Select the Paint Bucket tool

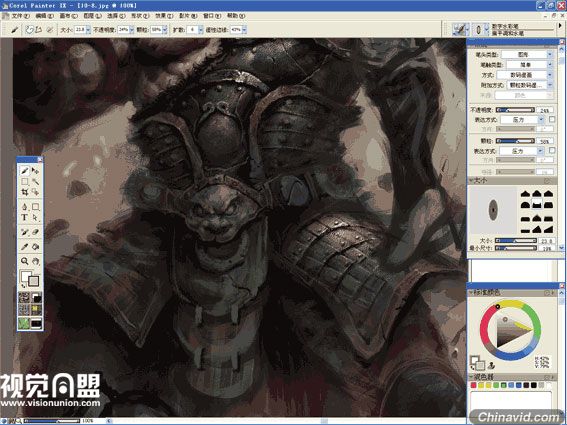(35, 247)
